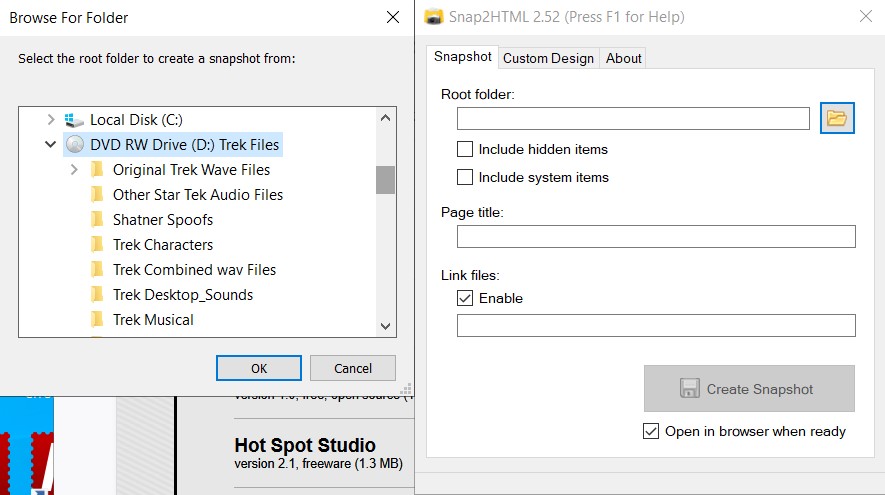Collapse the DVD RW Drive (D:) node

50,144
